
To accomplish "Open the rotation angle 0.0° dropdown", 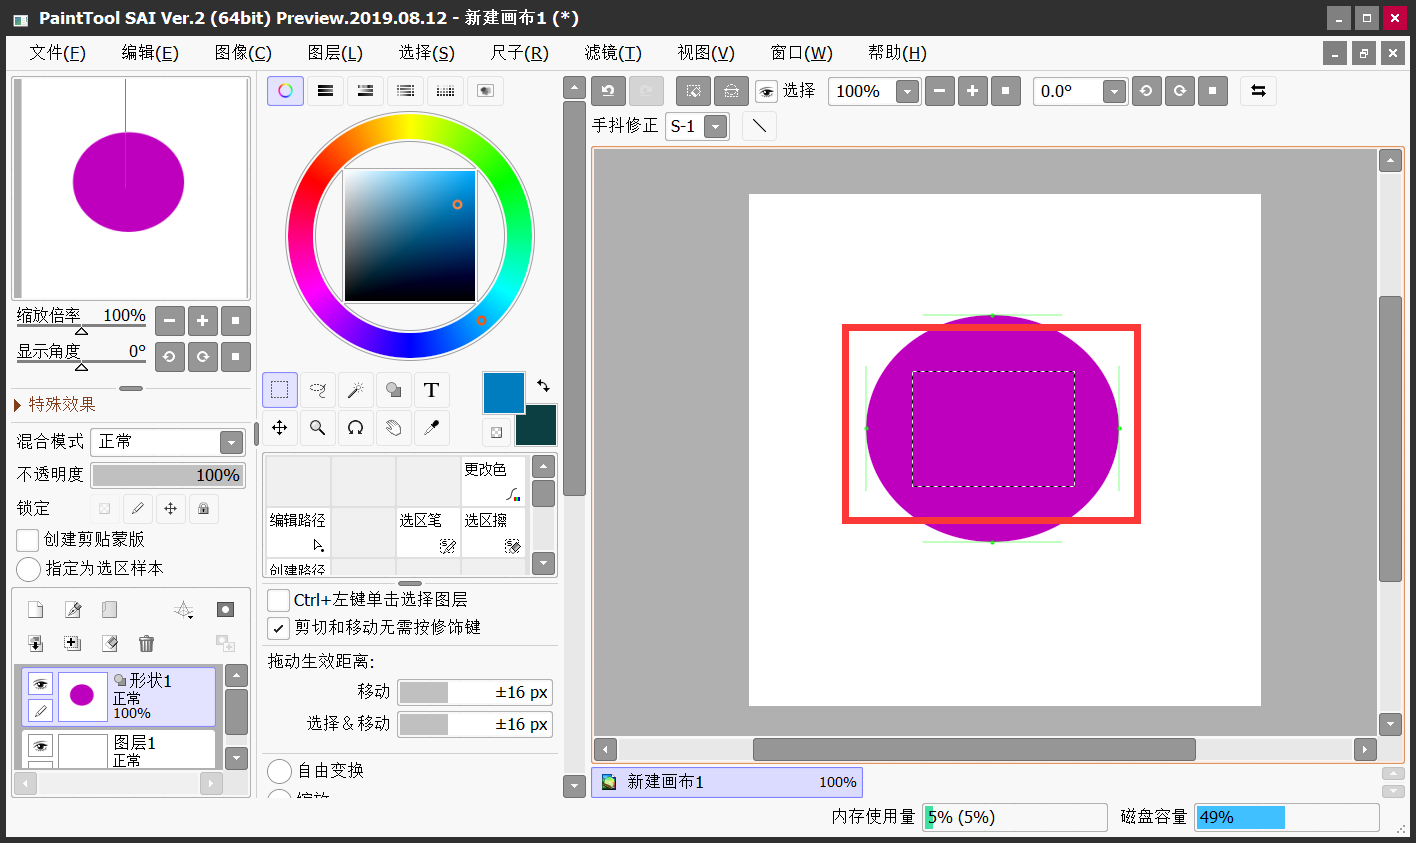I will coord(1114,92).
